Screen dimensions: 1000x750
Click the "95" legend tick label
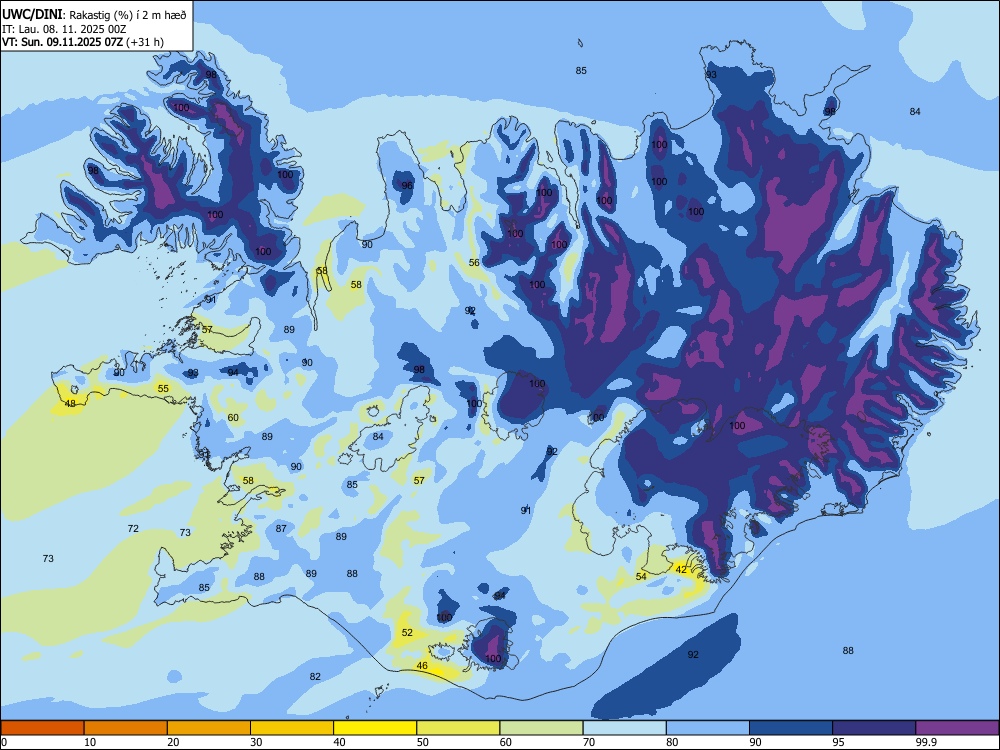[838, 742]
